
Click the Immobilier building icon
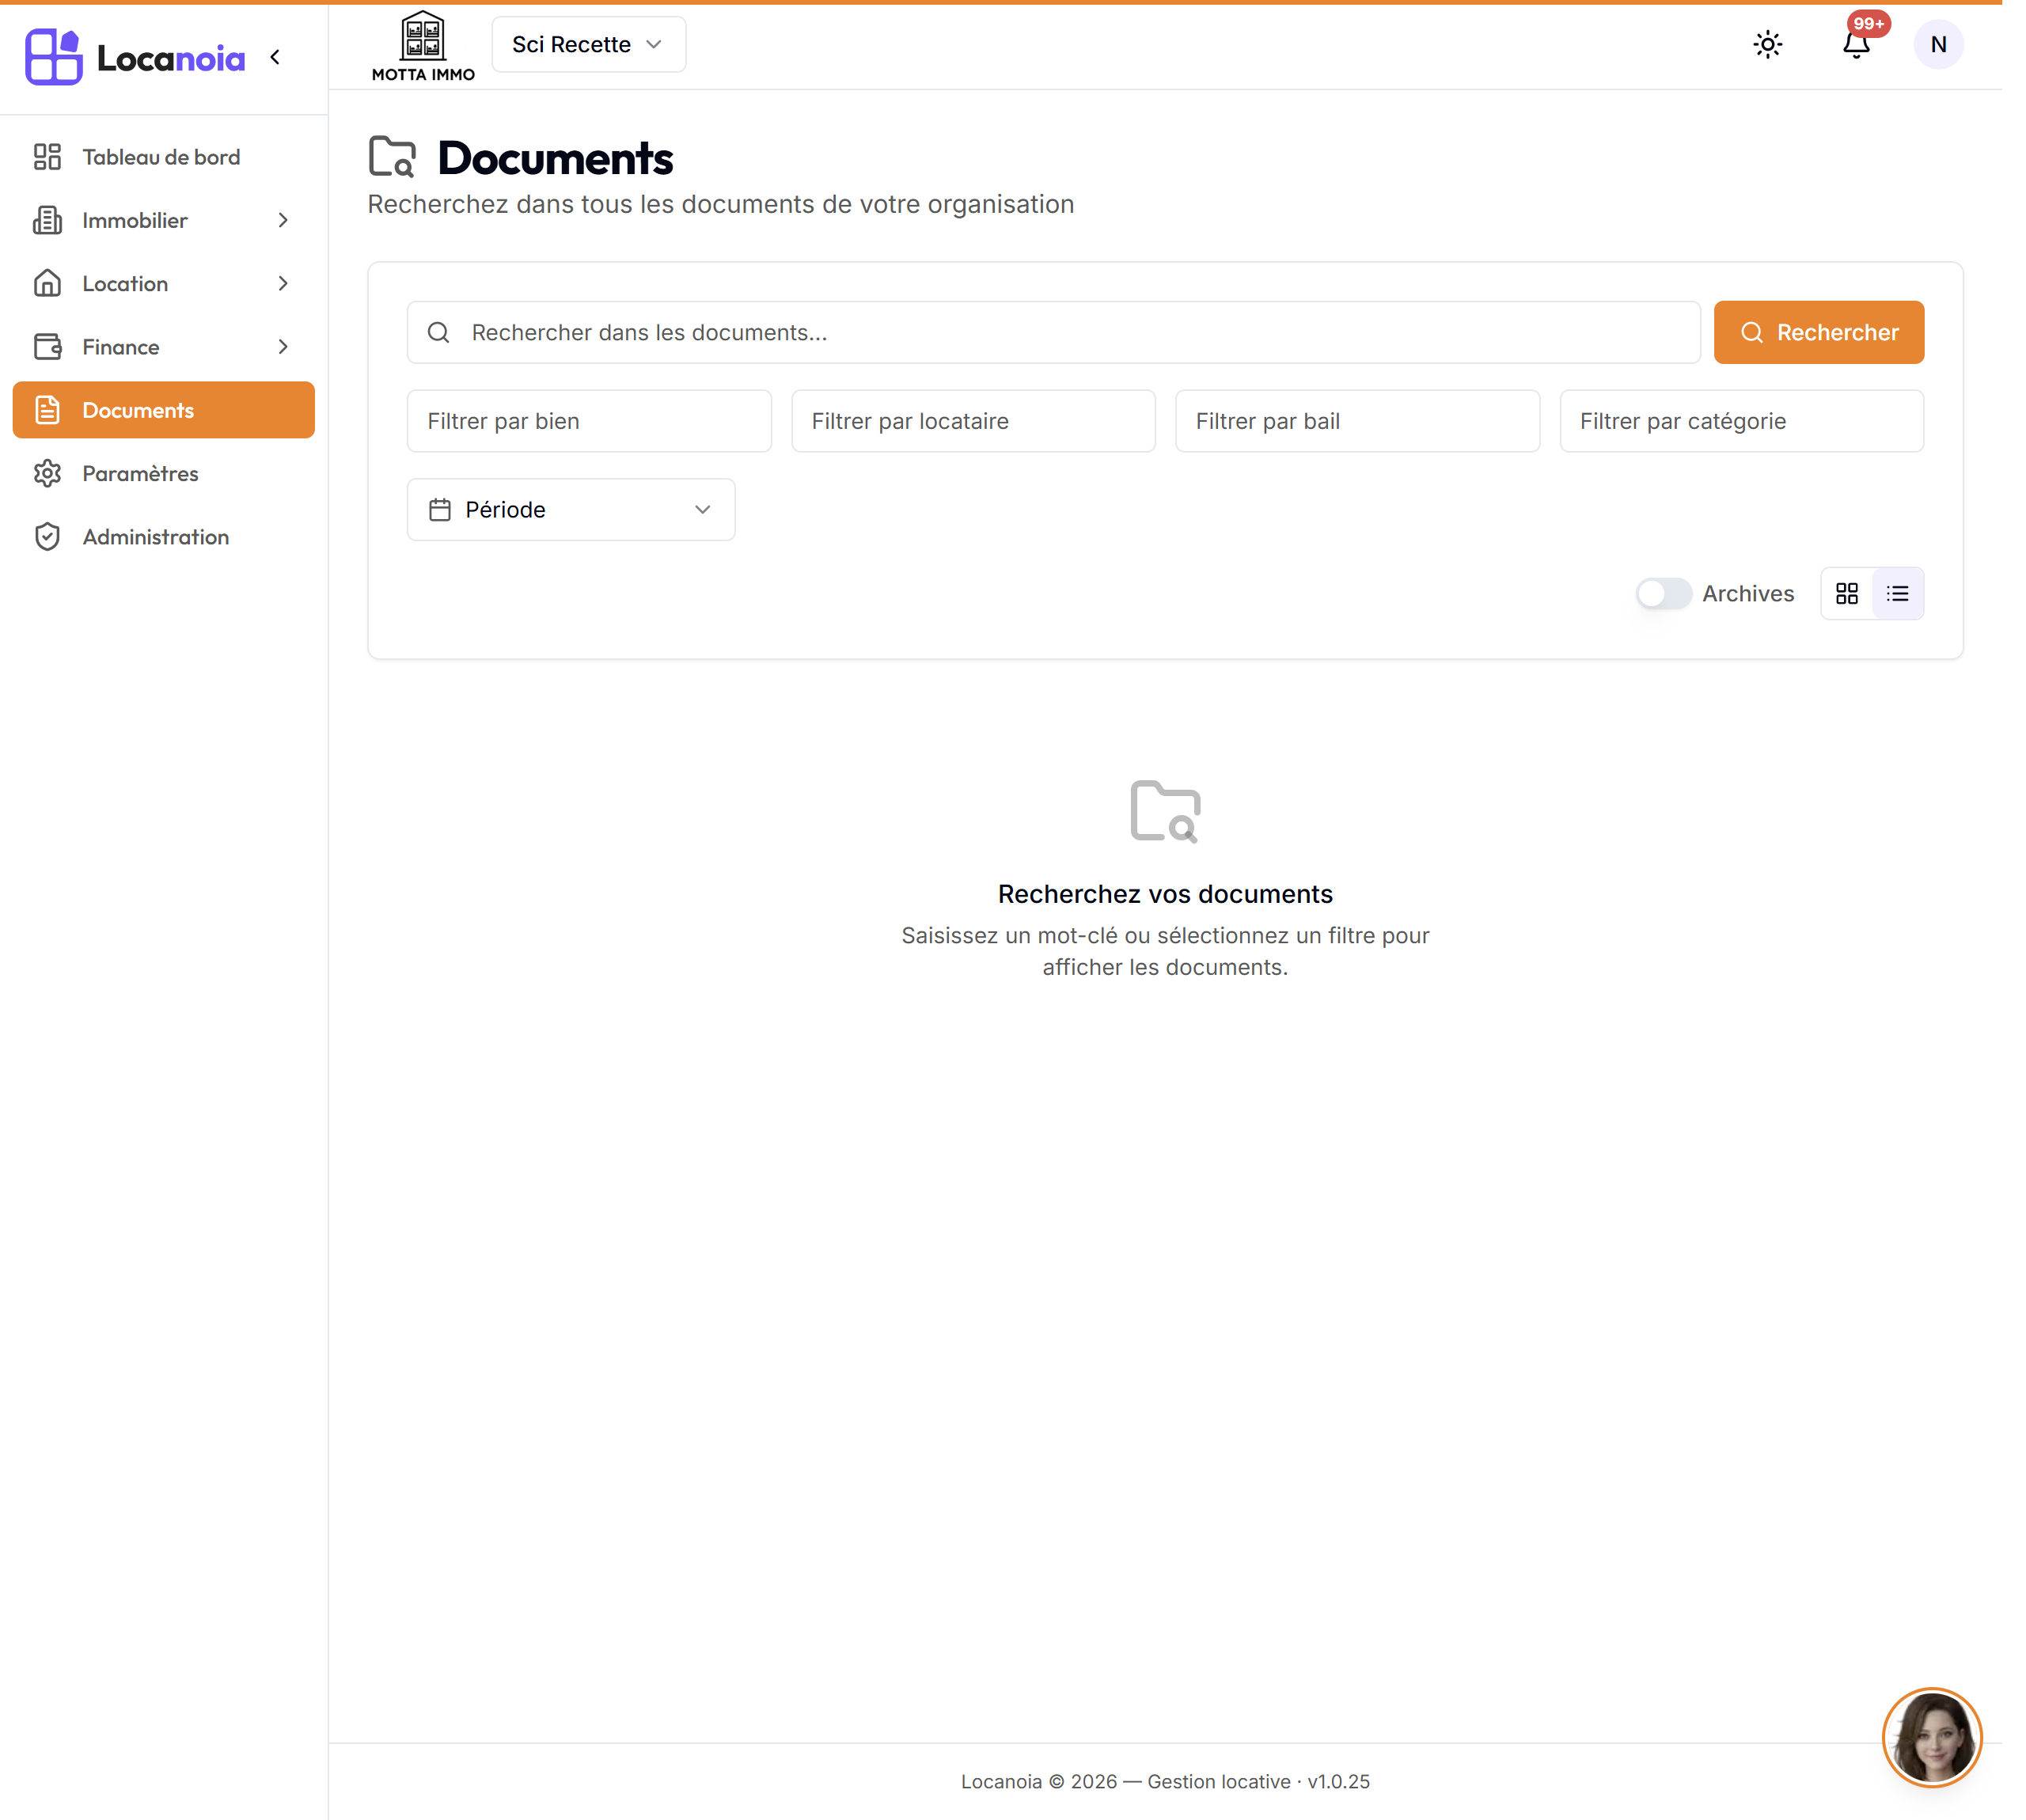click(47, 220)
